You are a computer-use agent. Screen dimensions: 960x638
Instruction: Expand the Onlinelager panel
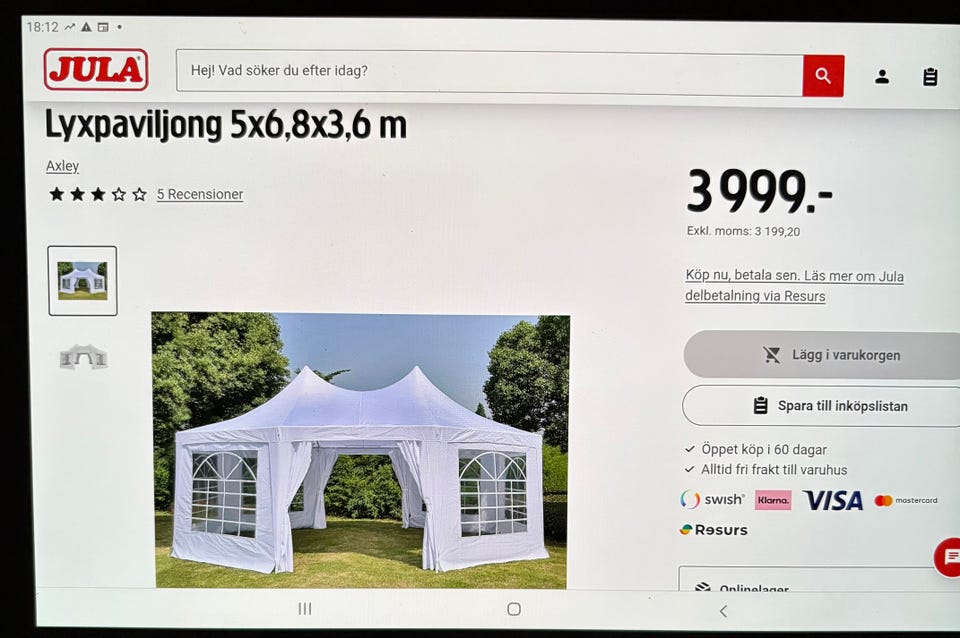819,580
